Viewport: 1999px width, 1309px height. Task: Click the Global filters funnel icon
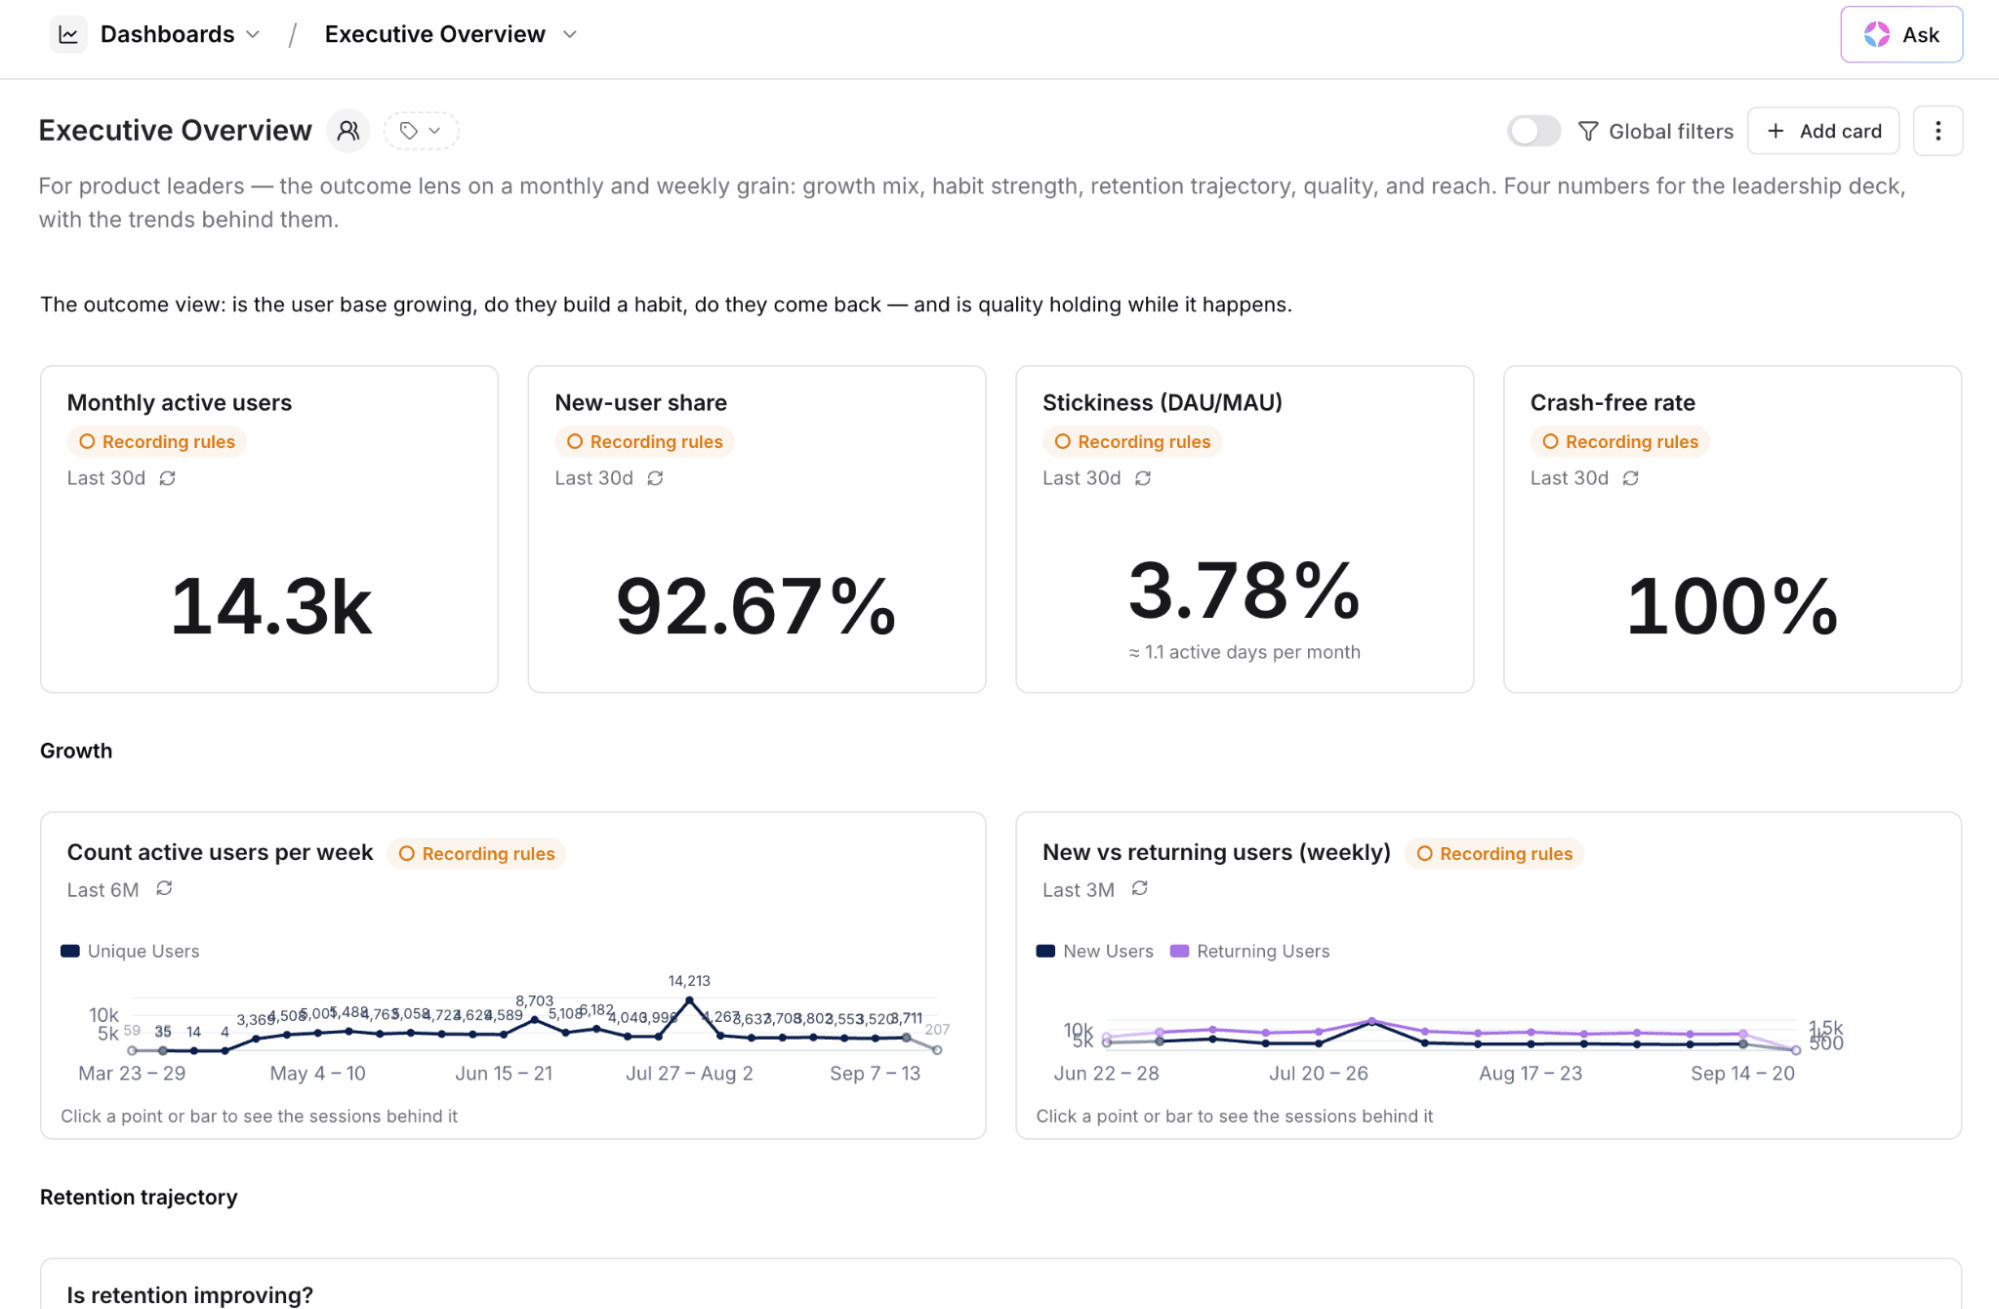pyautogui.click(x=1587, y=131)
